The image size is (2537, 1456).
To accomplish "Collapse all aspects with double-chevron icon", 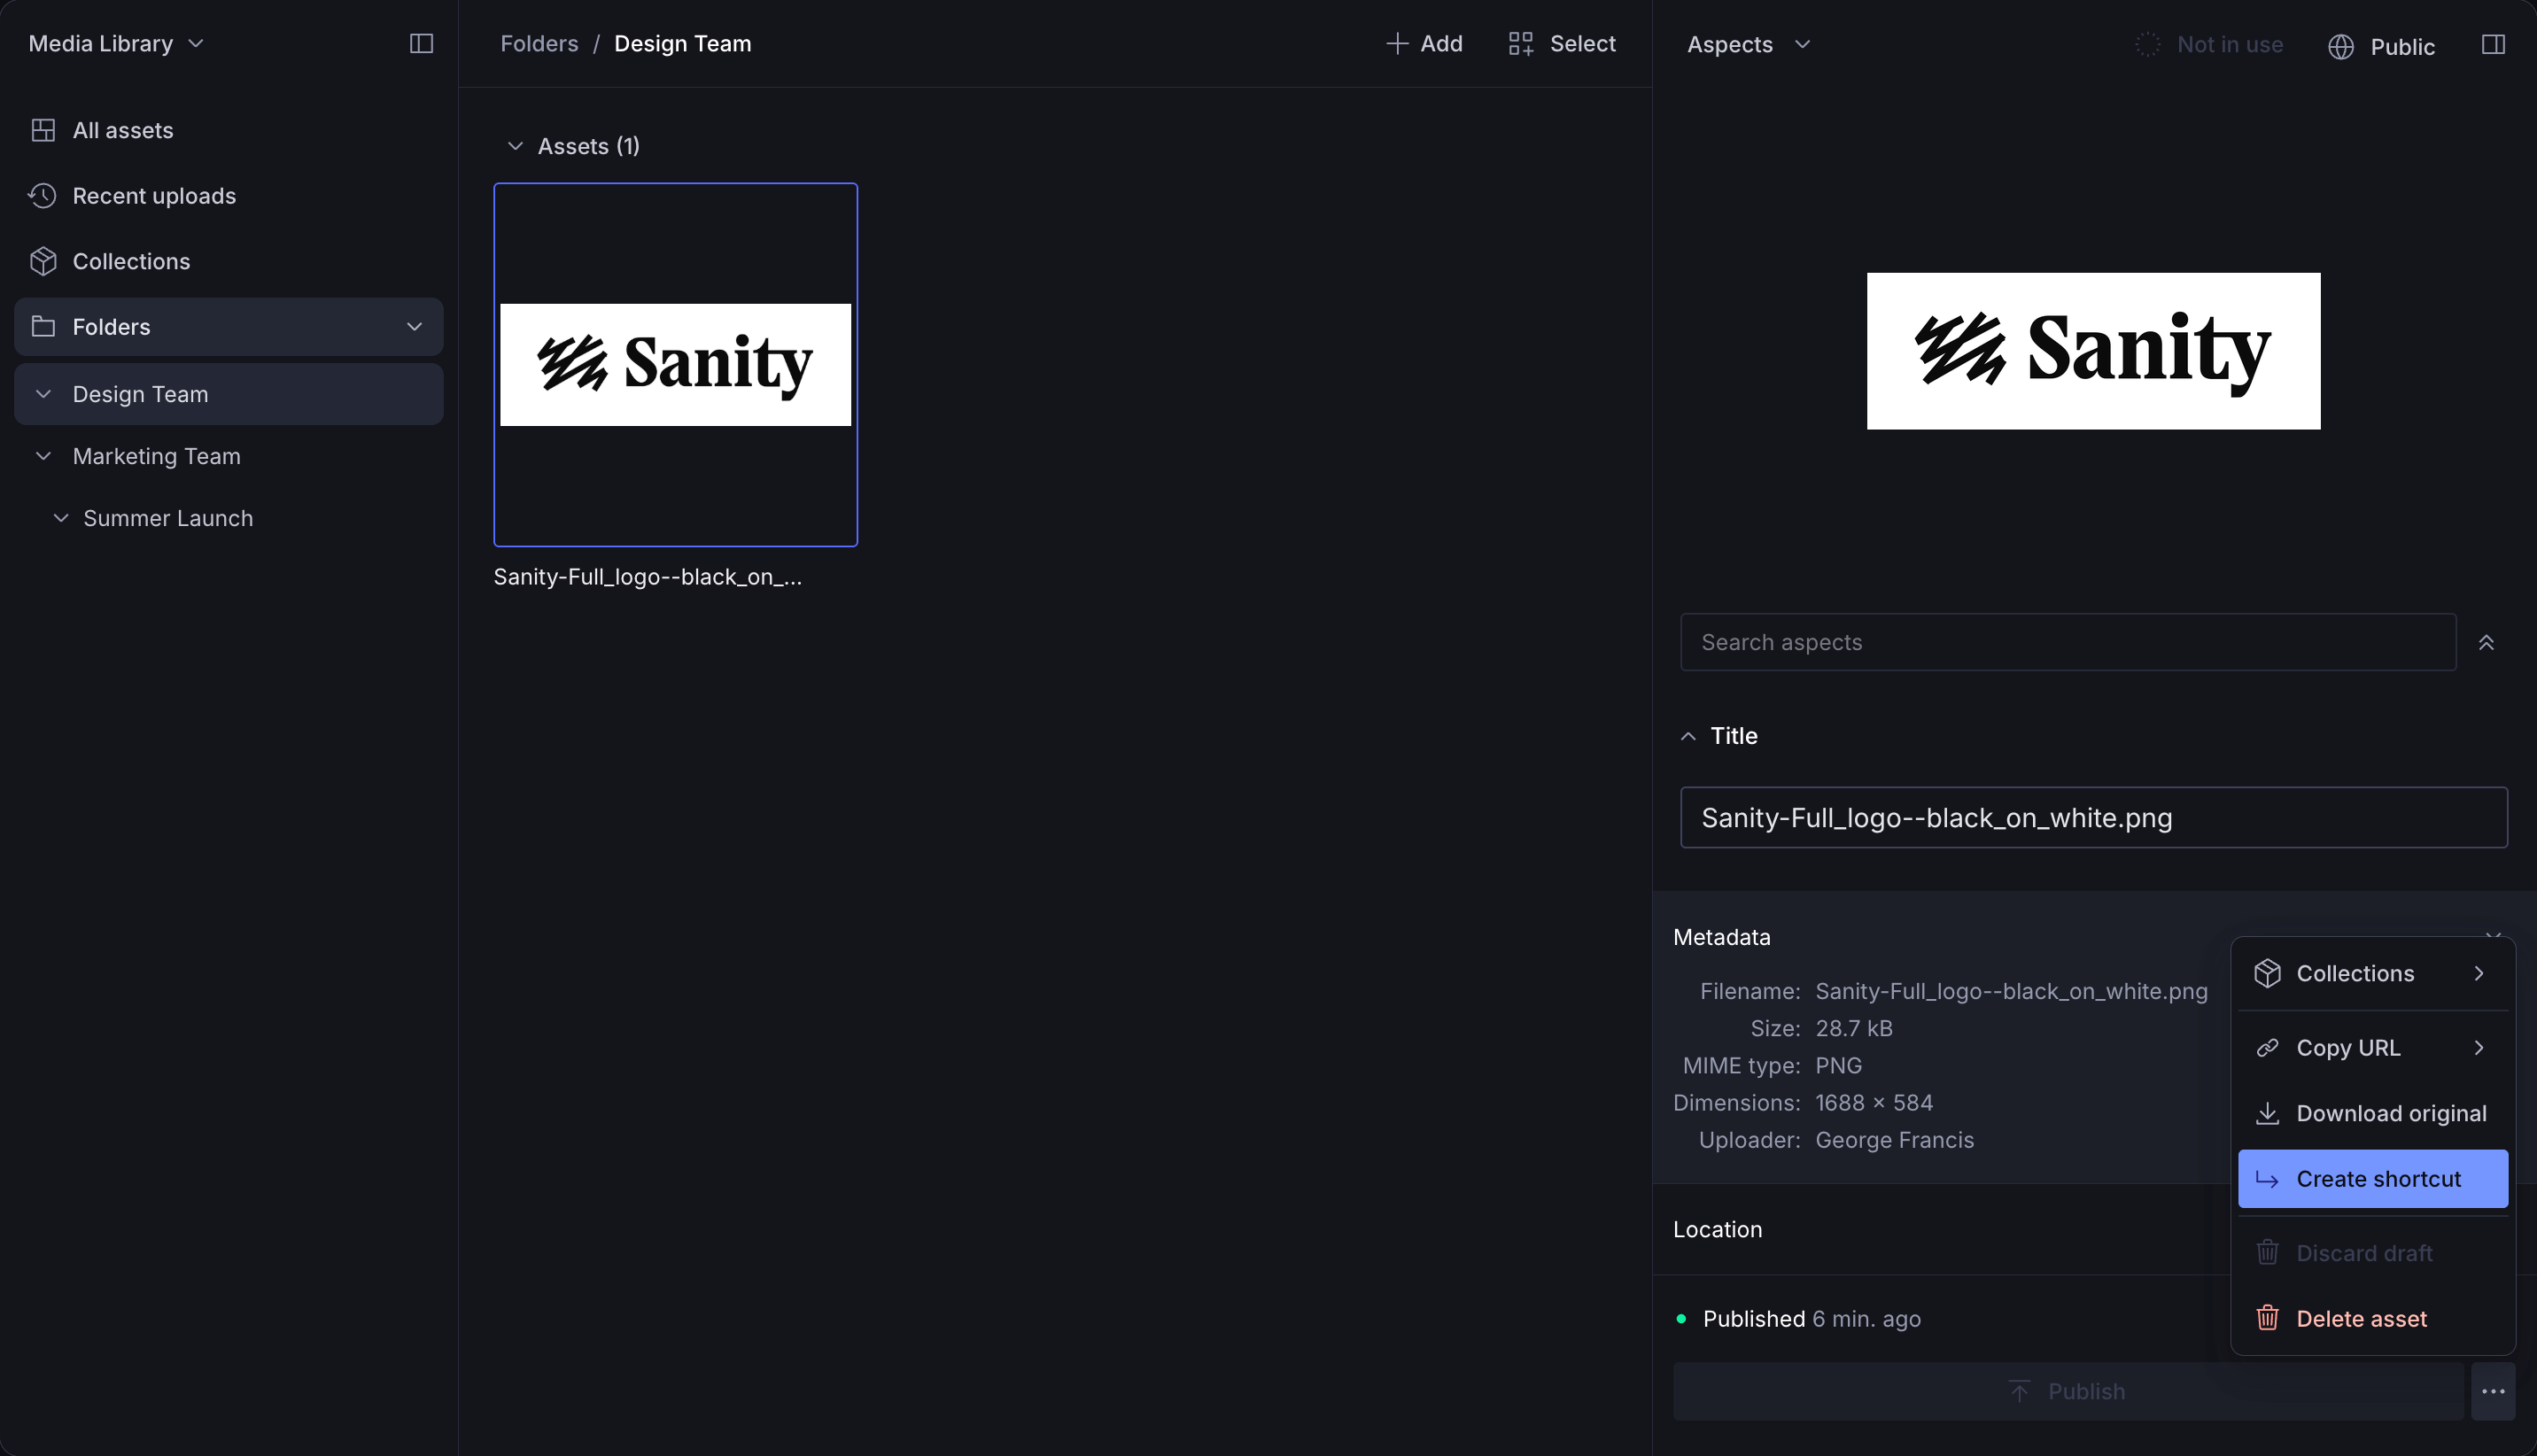I will [x=2486, y=643].
